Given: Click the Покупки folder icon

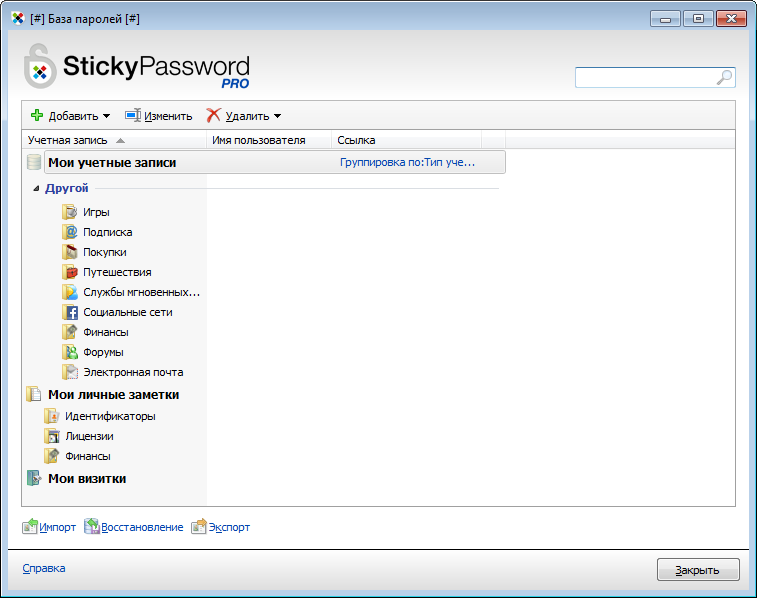Looking at the screenshot, I should [70, 252].
